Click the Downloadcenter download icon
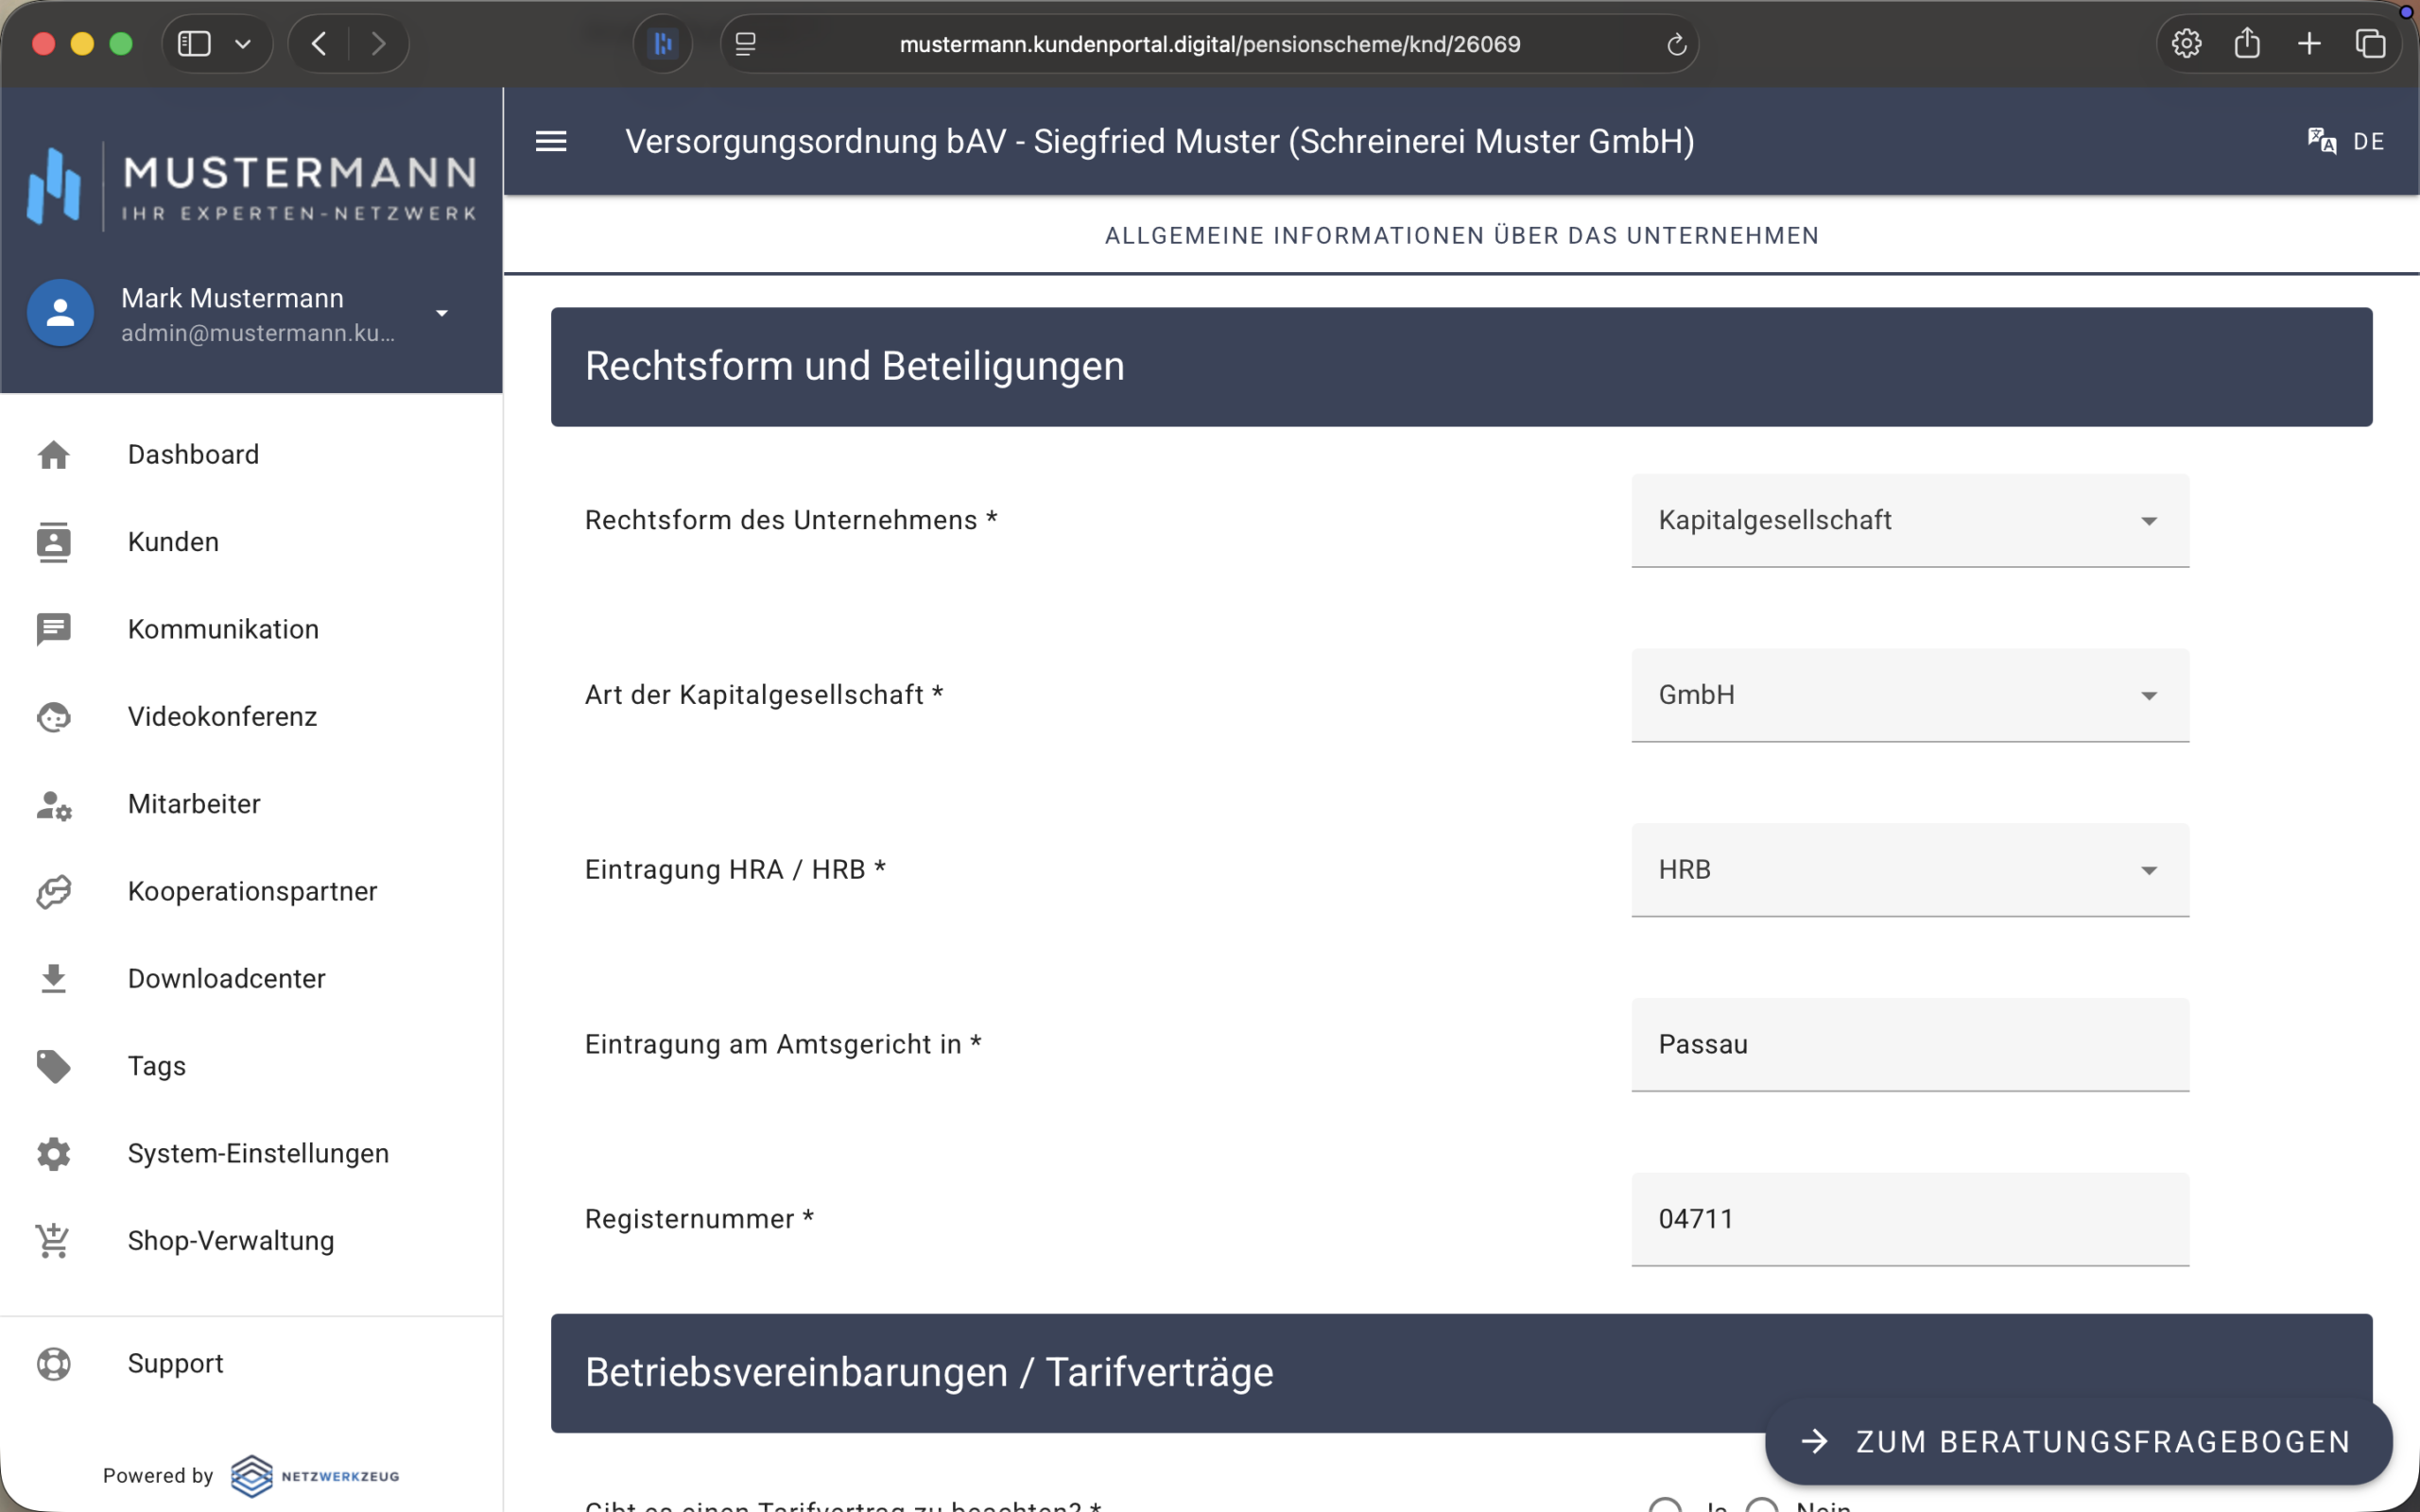This screenshot has width=2420, height=1512. coord(54,979)
